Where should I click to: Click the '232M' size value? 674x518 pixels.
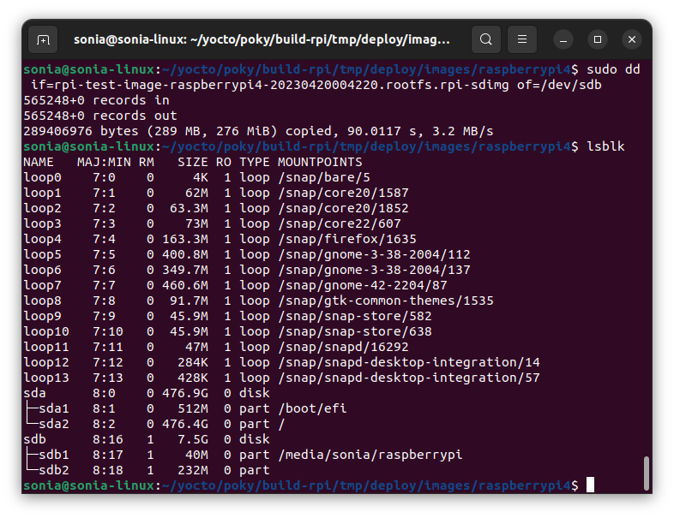pos(193,471)
